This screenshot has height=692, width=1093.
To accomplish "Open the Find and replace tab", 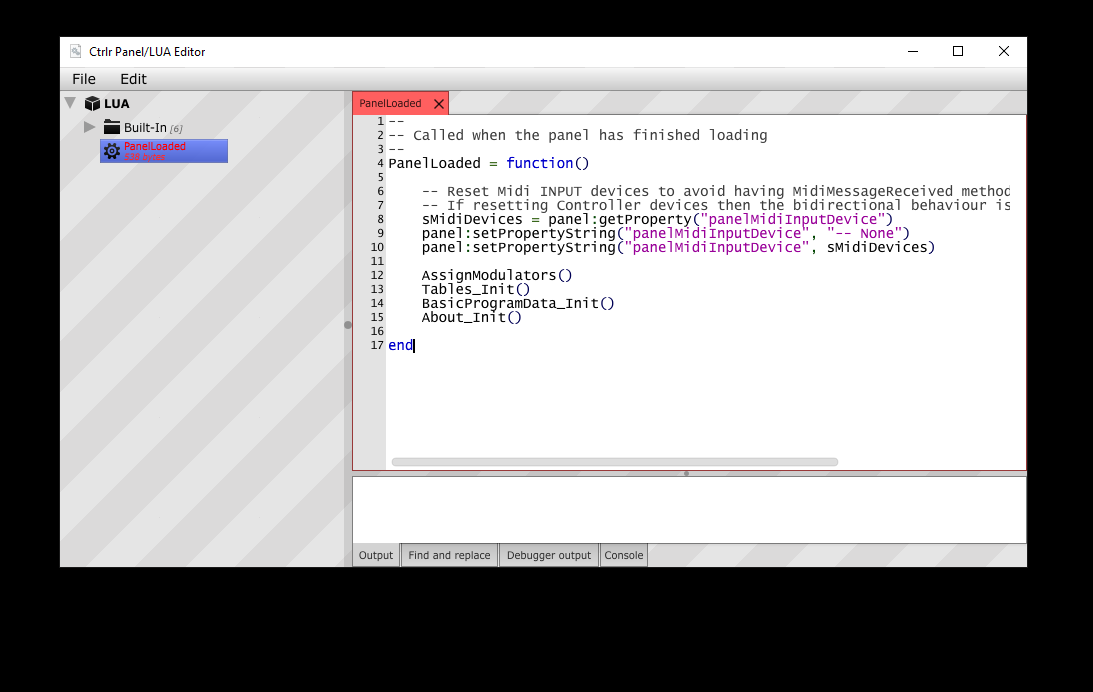I will click(448, 555).
